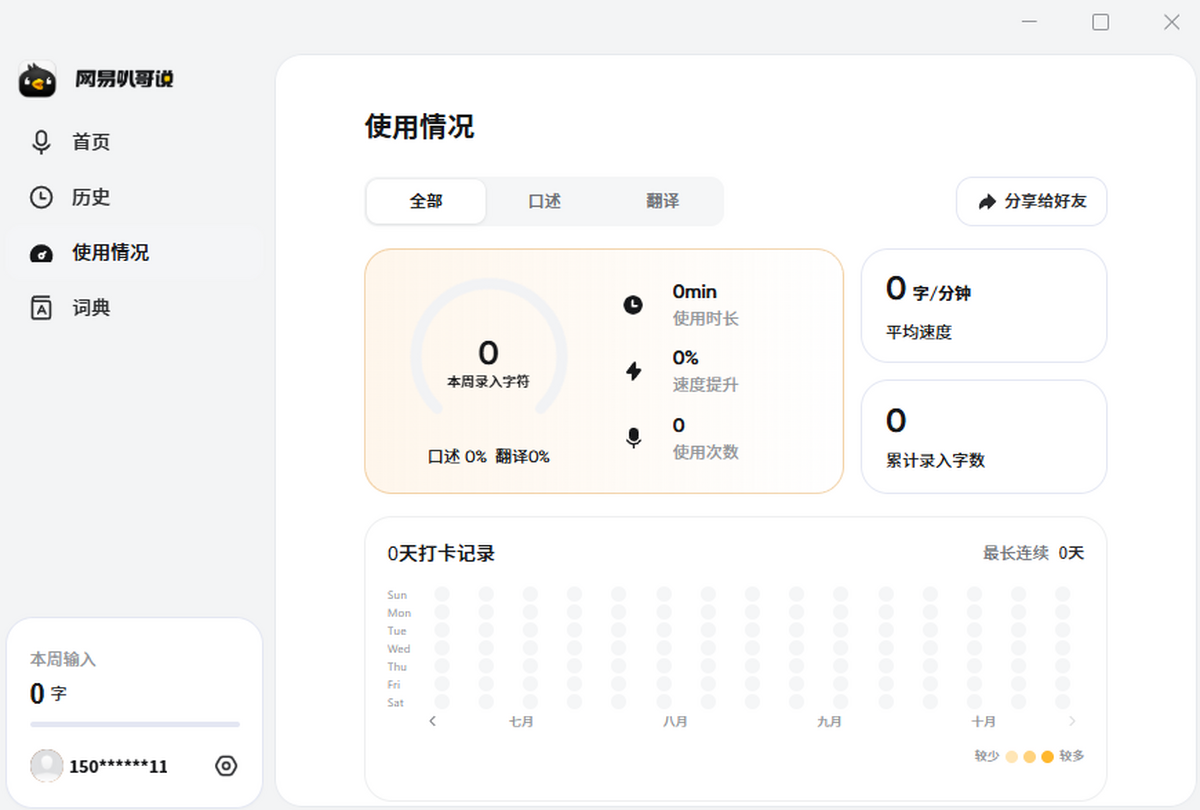Click the microphone icon next to 使用次数

(x=633, y=438)
